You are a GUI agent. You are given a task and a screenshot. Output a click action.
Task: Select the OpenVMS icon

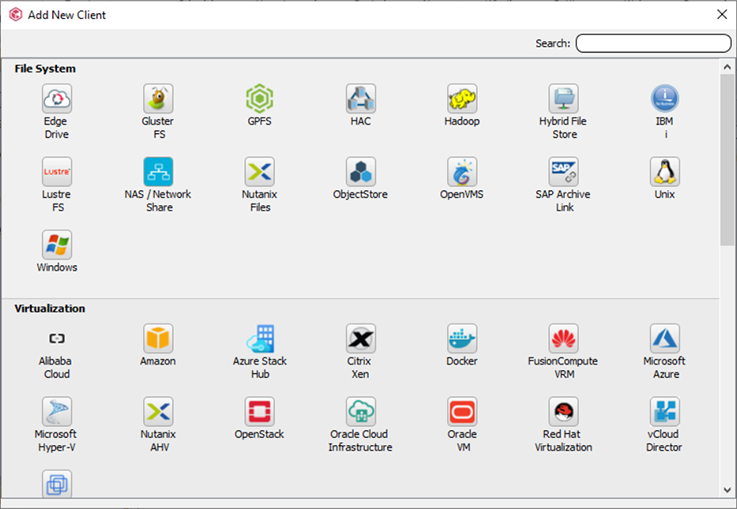point(462,172)
